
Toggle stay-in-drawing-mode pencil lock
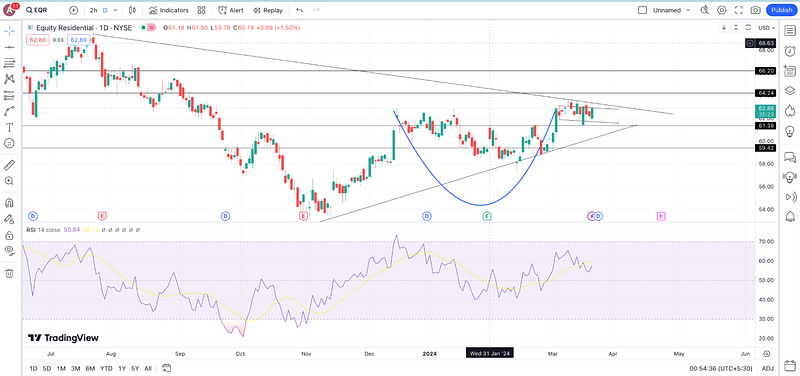pos(9,219)
